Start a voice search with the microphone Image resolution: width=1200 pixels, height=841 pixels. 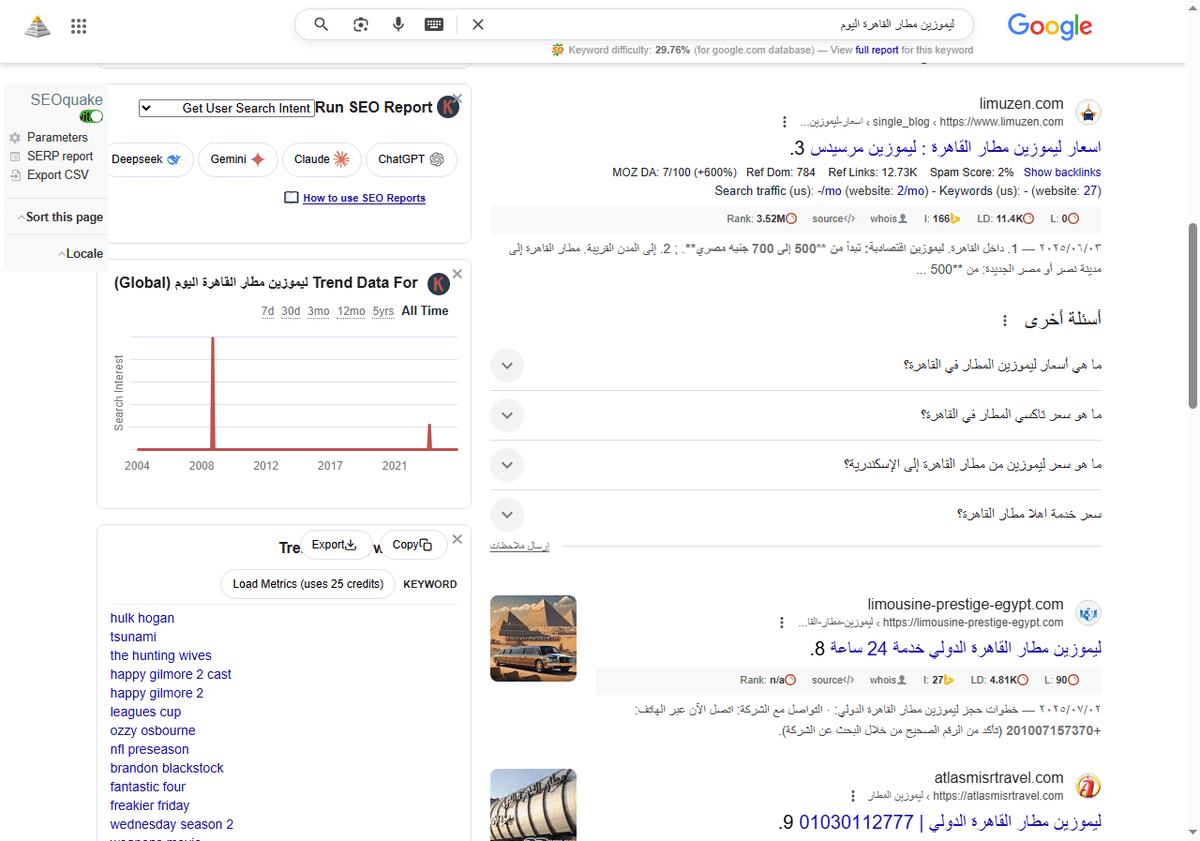(398, 24)
